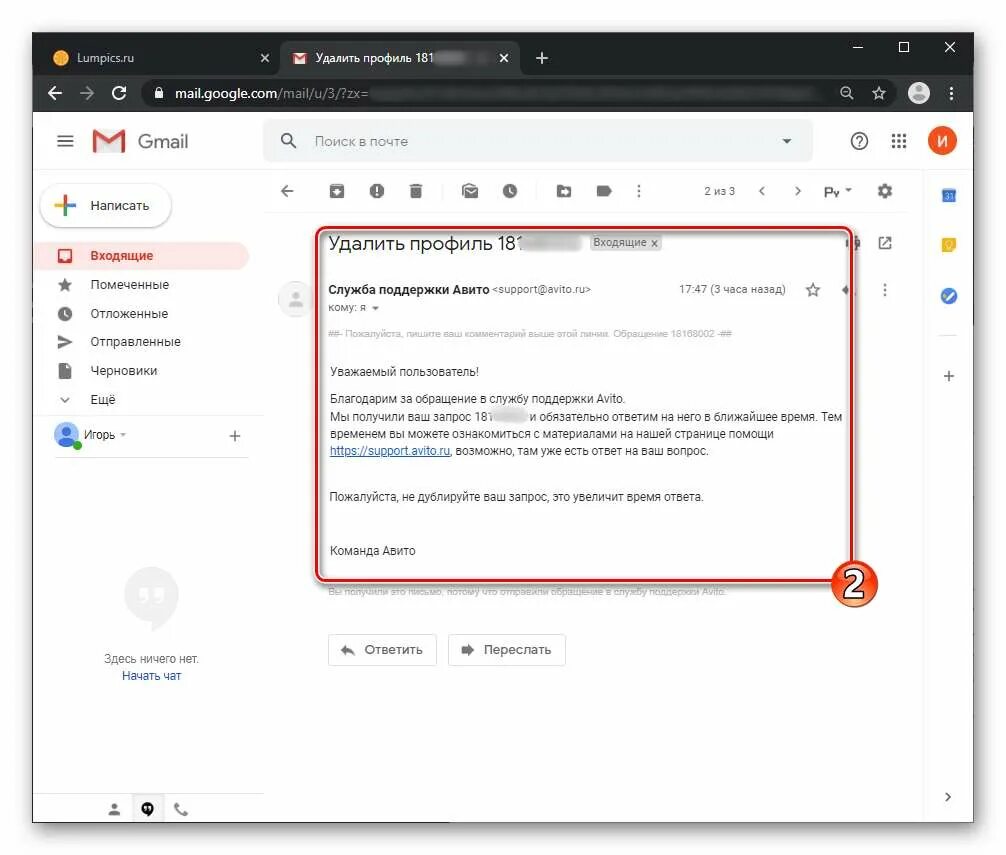Open the Gmail main menu hamburger icon
Screen dimensions: 1006x855
click(65, 141)
